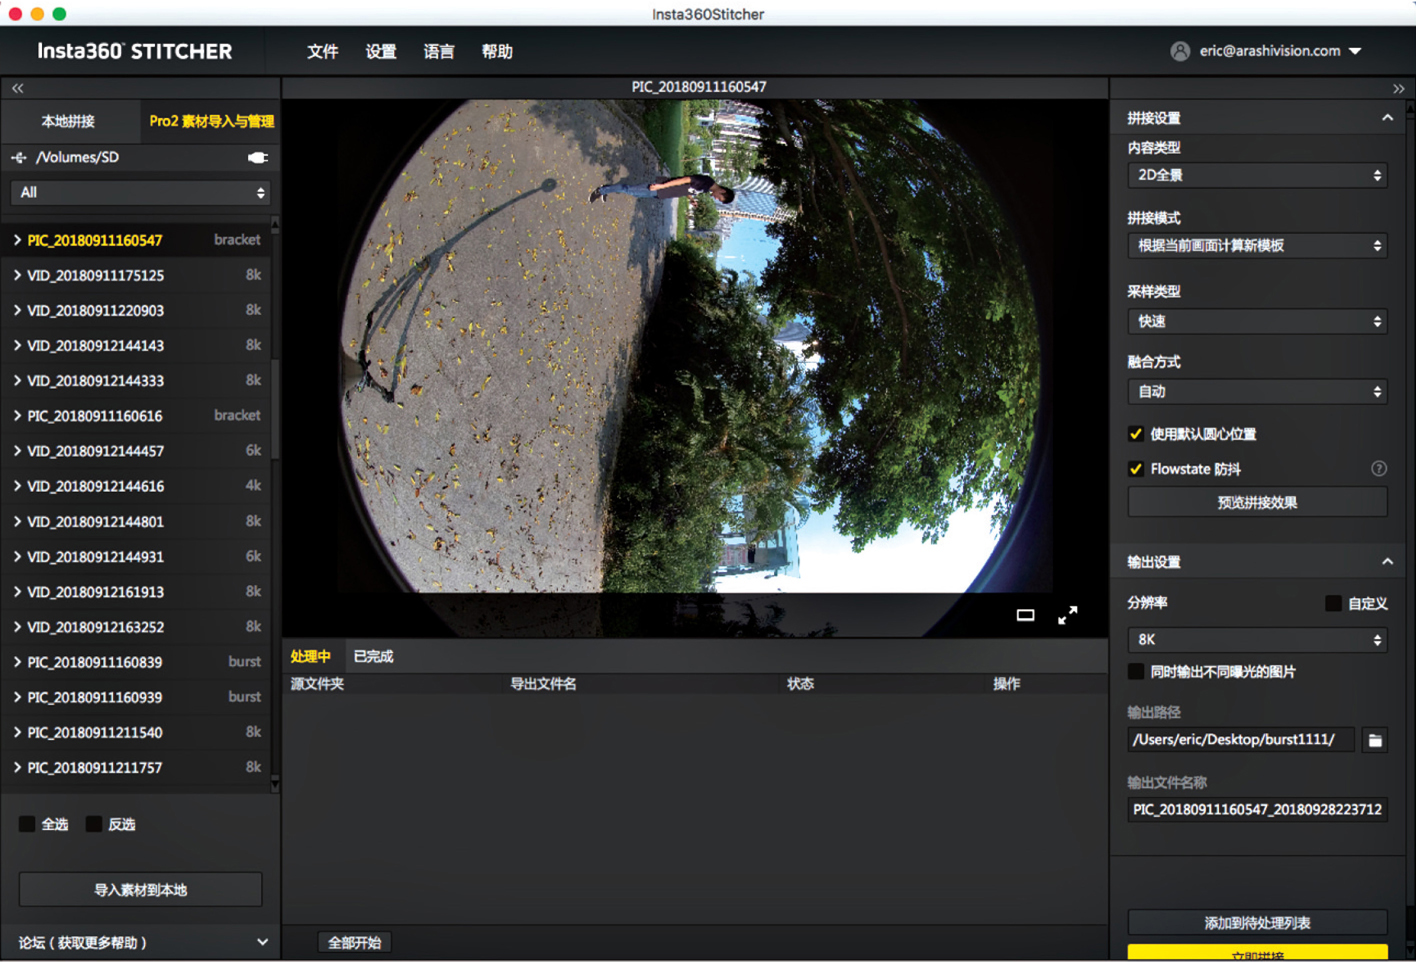Collapse the left panel with double-chevron icon
The image size is (1416, 962).
click(x=18, y=89)
